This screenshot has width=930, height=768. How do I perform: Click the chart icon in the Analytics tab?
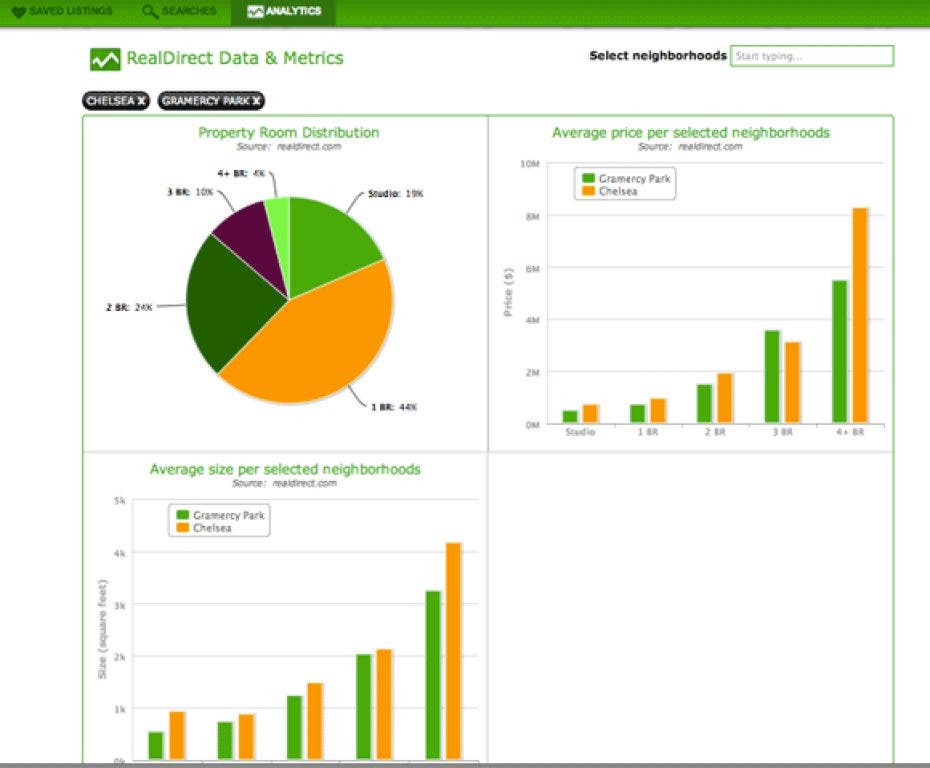coord(255,12)
